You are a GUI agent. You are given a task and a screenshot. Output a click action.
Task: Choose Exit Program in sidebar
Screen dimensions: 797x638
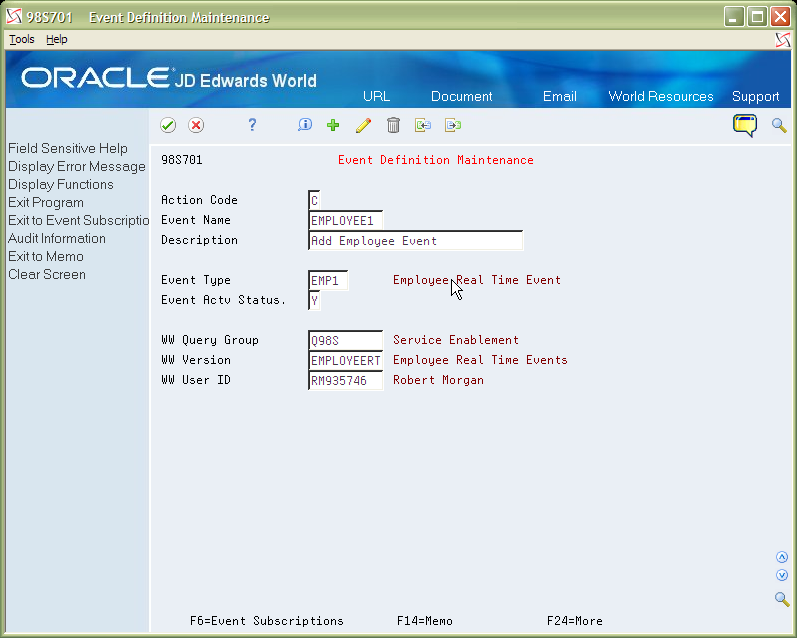[46, 202]
